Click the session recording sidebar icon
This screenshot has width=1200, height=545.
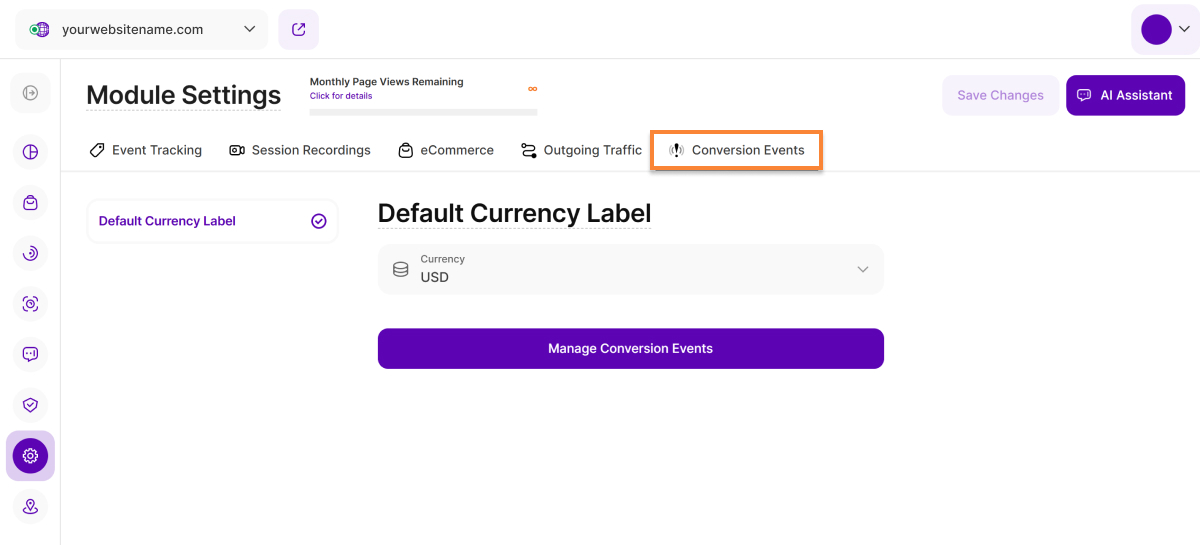pyautogui.click(x=30, y=303)
